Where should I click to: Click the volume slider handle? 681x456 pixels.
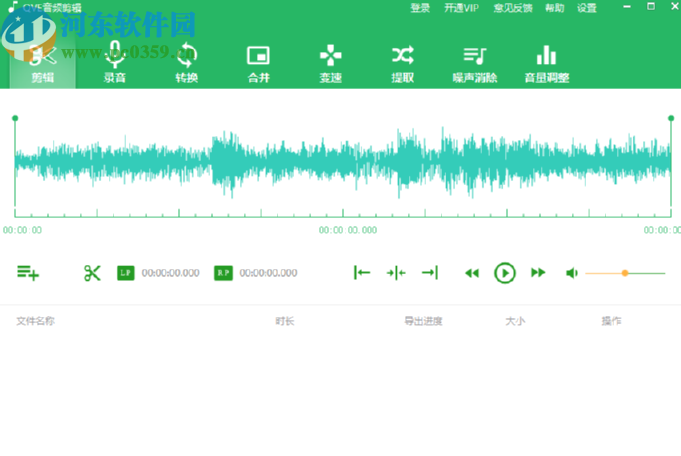(625, 273)
